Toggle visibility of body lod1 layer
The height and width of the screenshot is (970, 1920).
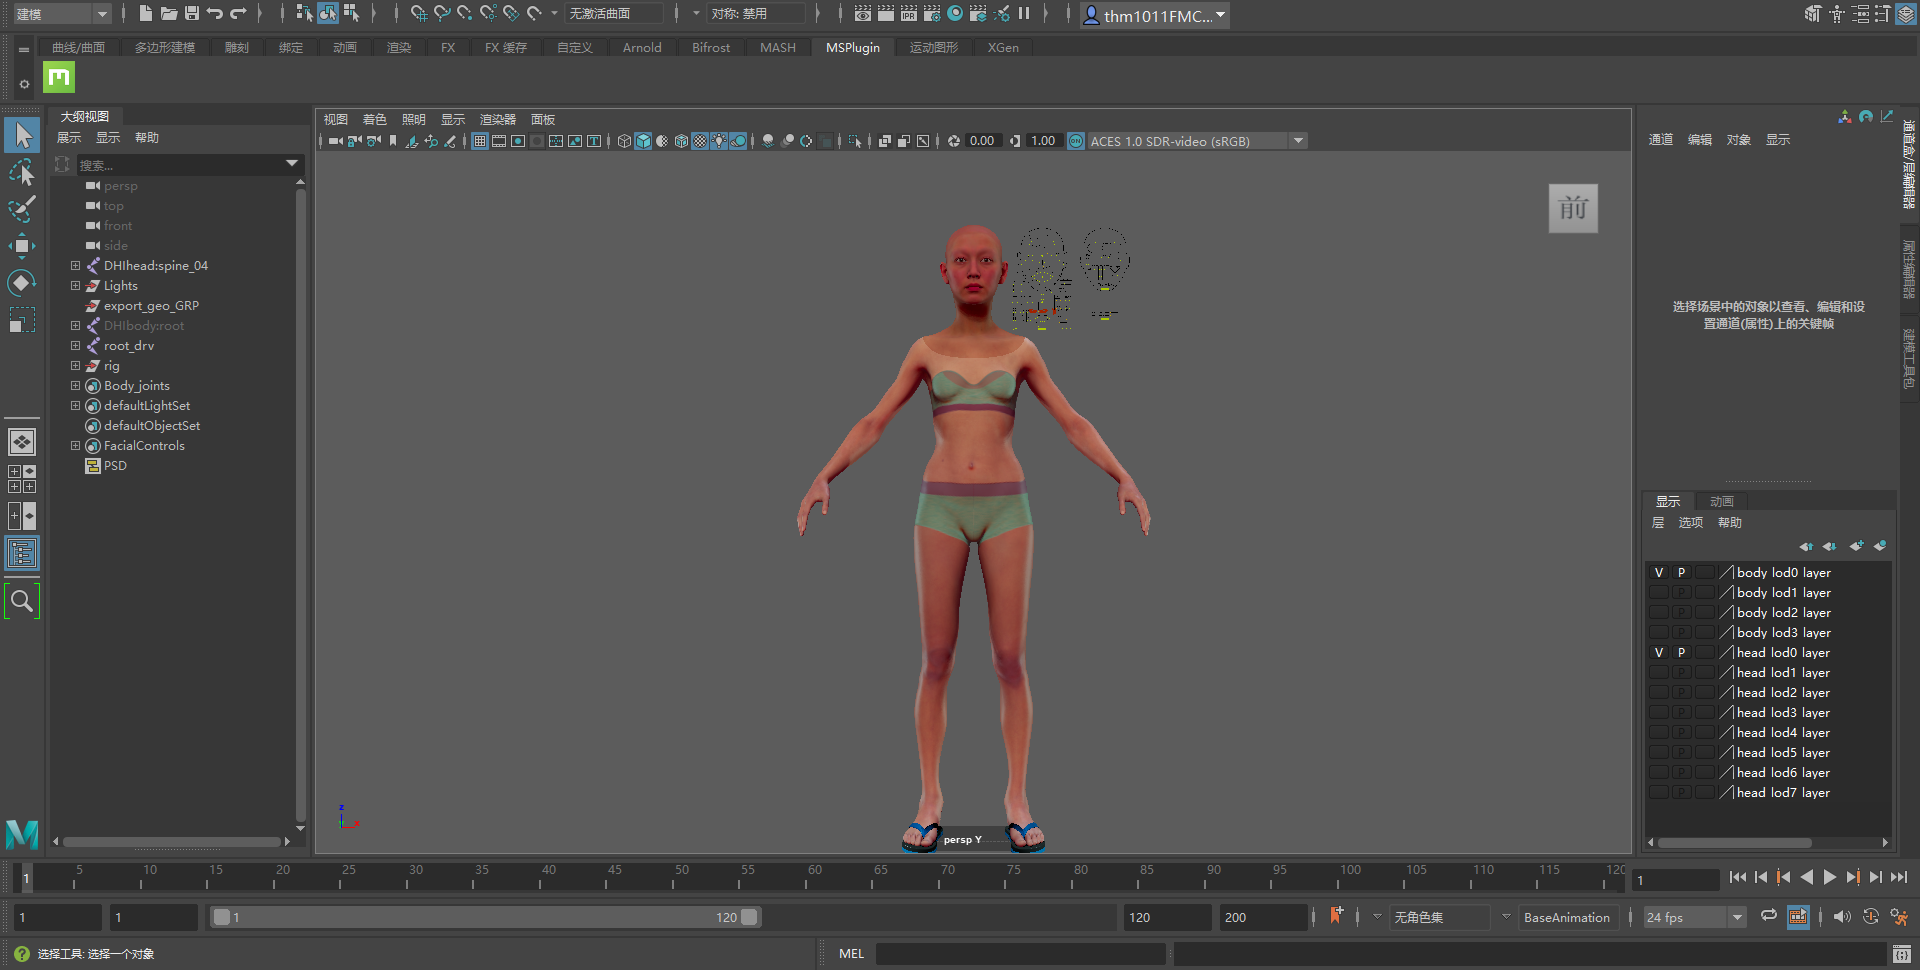click(1659, 593)
